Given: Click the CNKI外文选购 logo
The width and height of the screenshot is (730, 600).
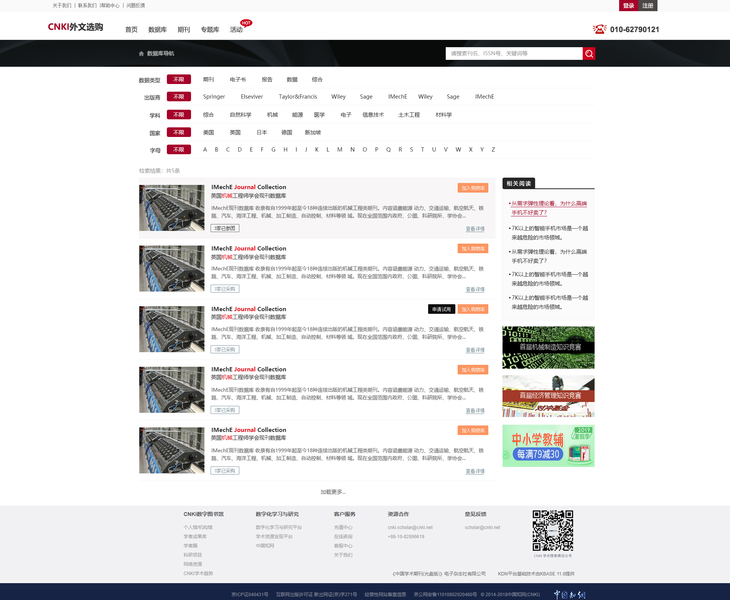Looking at the screenshot, I should pos(75,27).
